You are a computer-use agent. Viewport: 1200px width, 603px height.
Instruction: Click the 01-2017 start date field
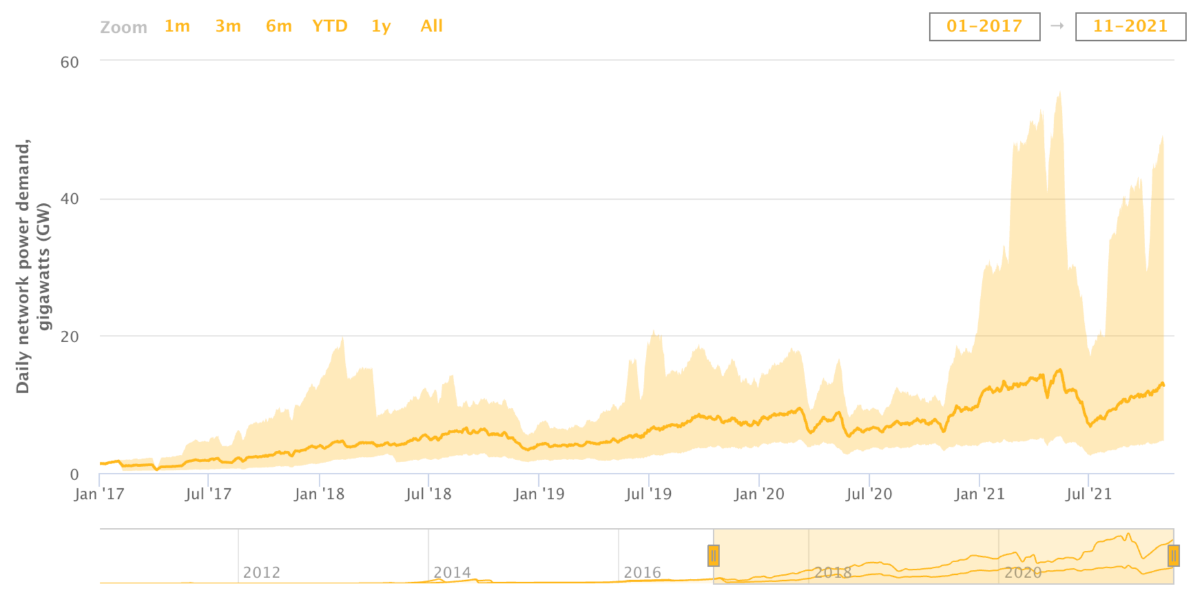(x=984, y=27)
